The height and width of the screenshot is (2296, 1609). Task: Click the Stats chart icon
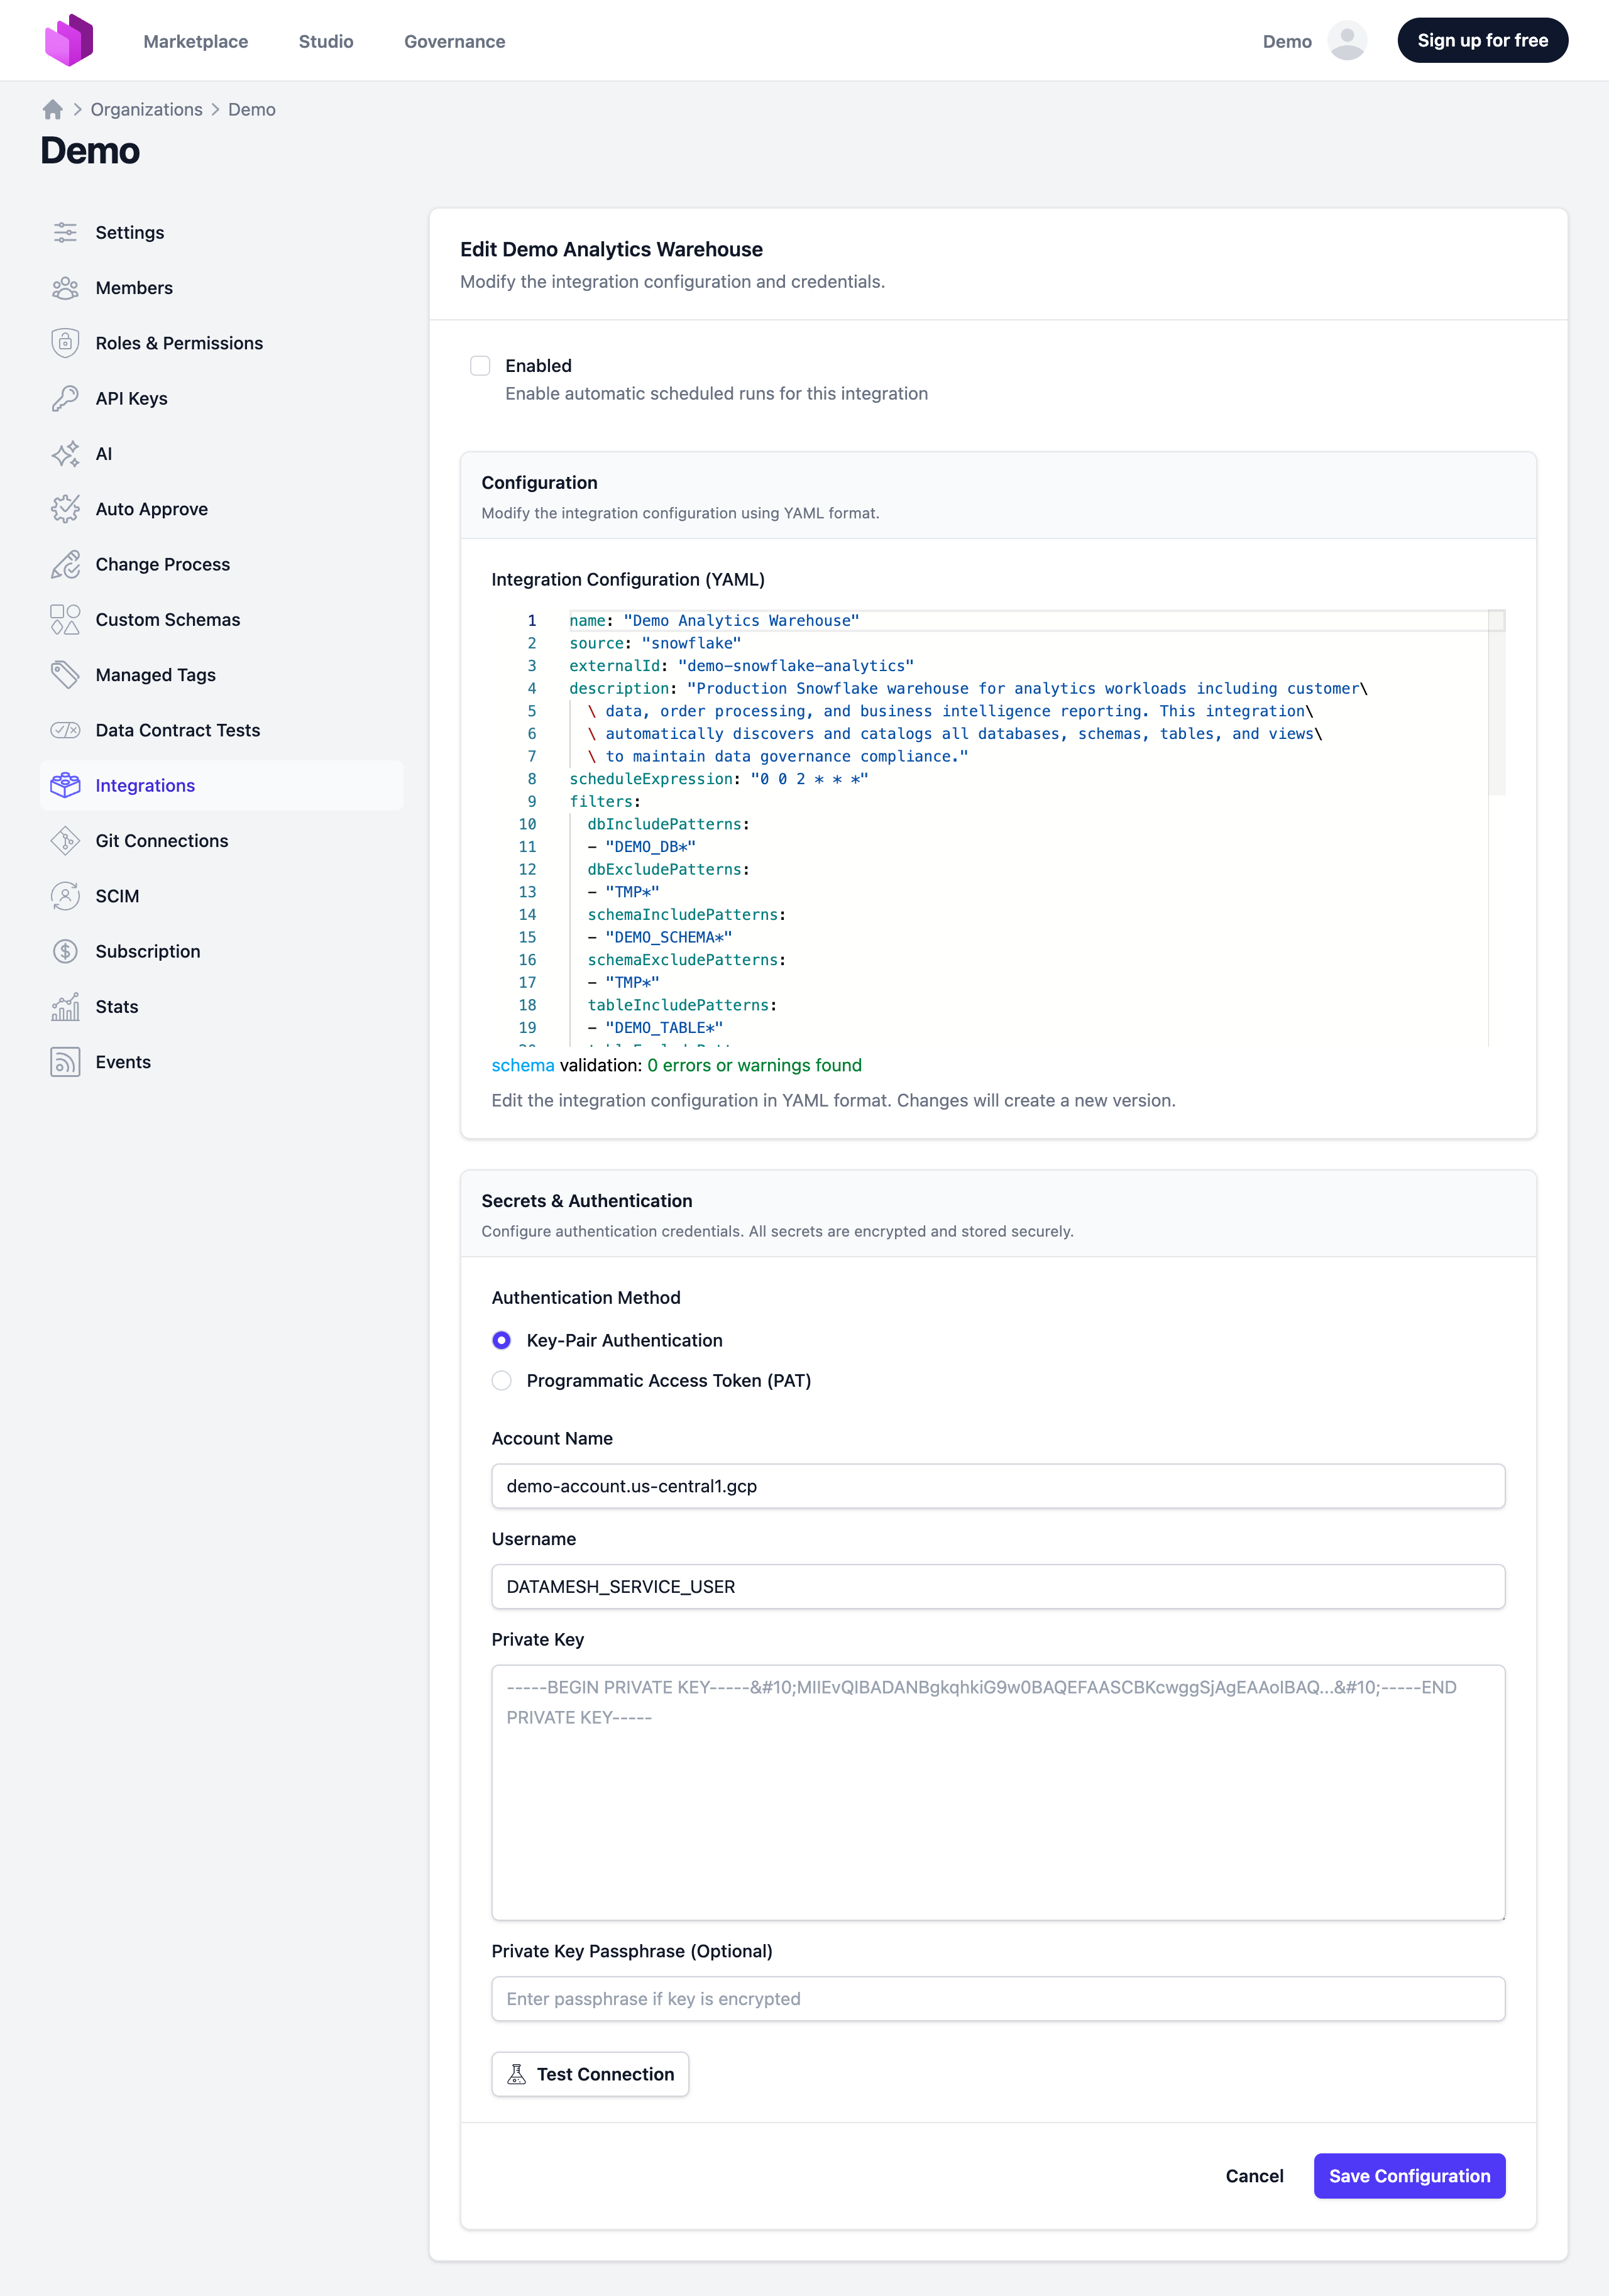pos(65,1007)
